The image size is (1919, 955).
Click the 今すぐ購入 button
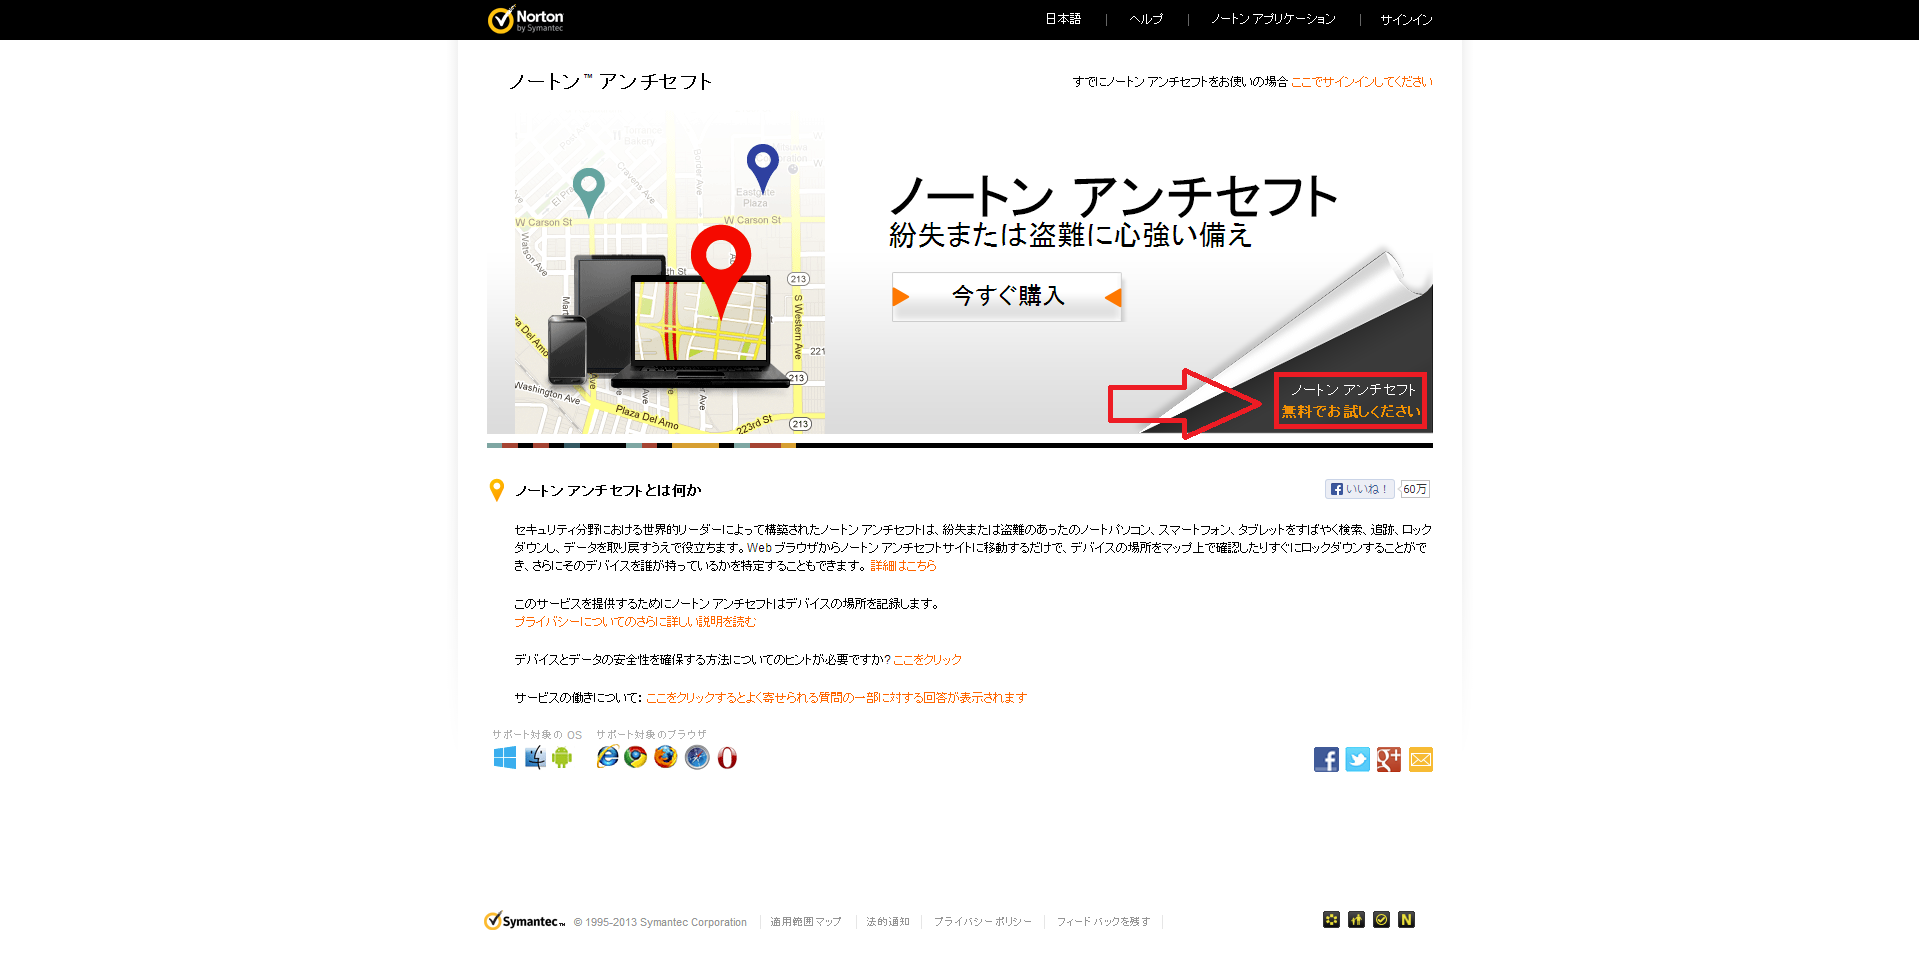(1007, 296)
